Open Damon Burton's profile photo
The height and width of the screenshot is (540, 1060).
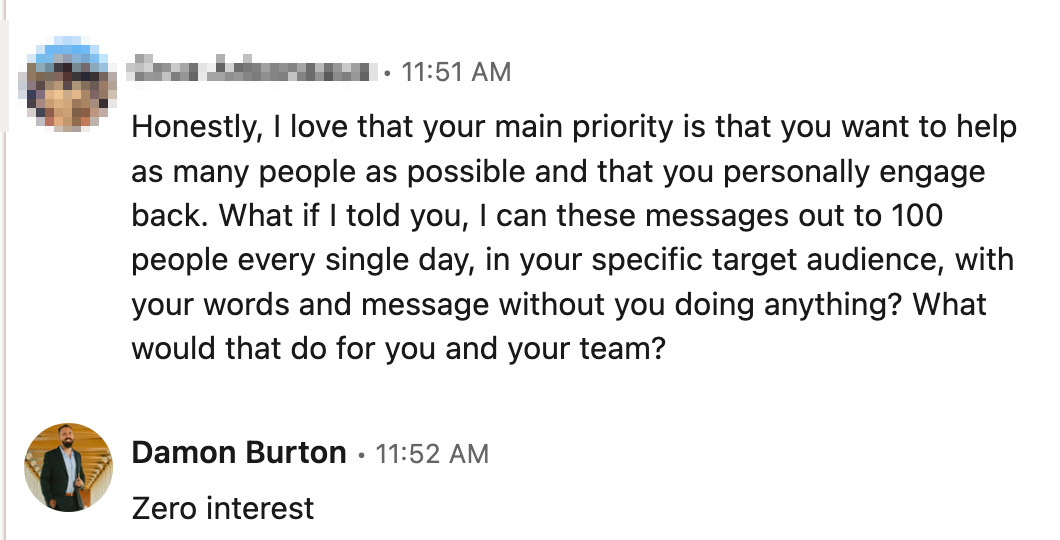point(68,467)
